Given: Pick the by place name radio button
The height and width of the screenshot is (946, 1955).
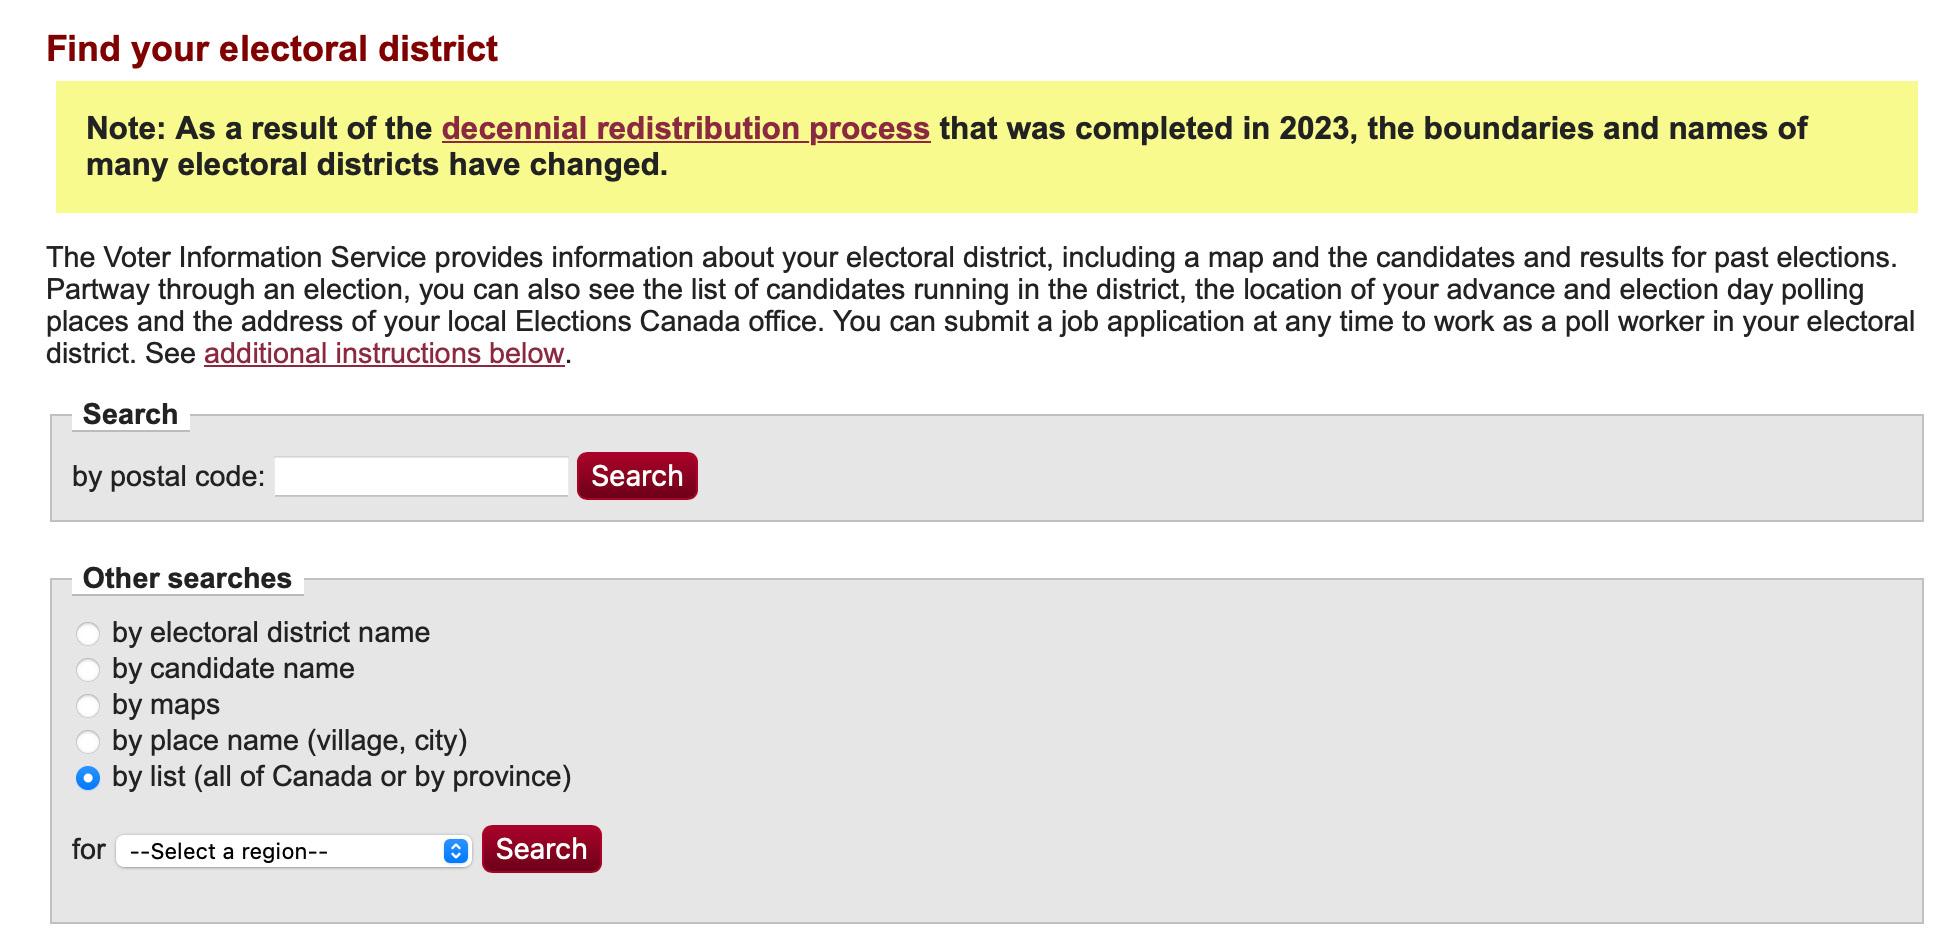Looking at the screenshot, I should tap(88, 741).
